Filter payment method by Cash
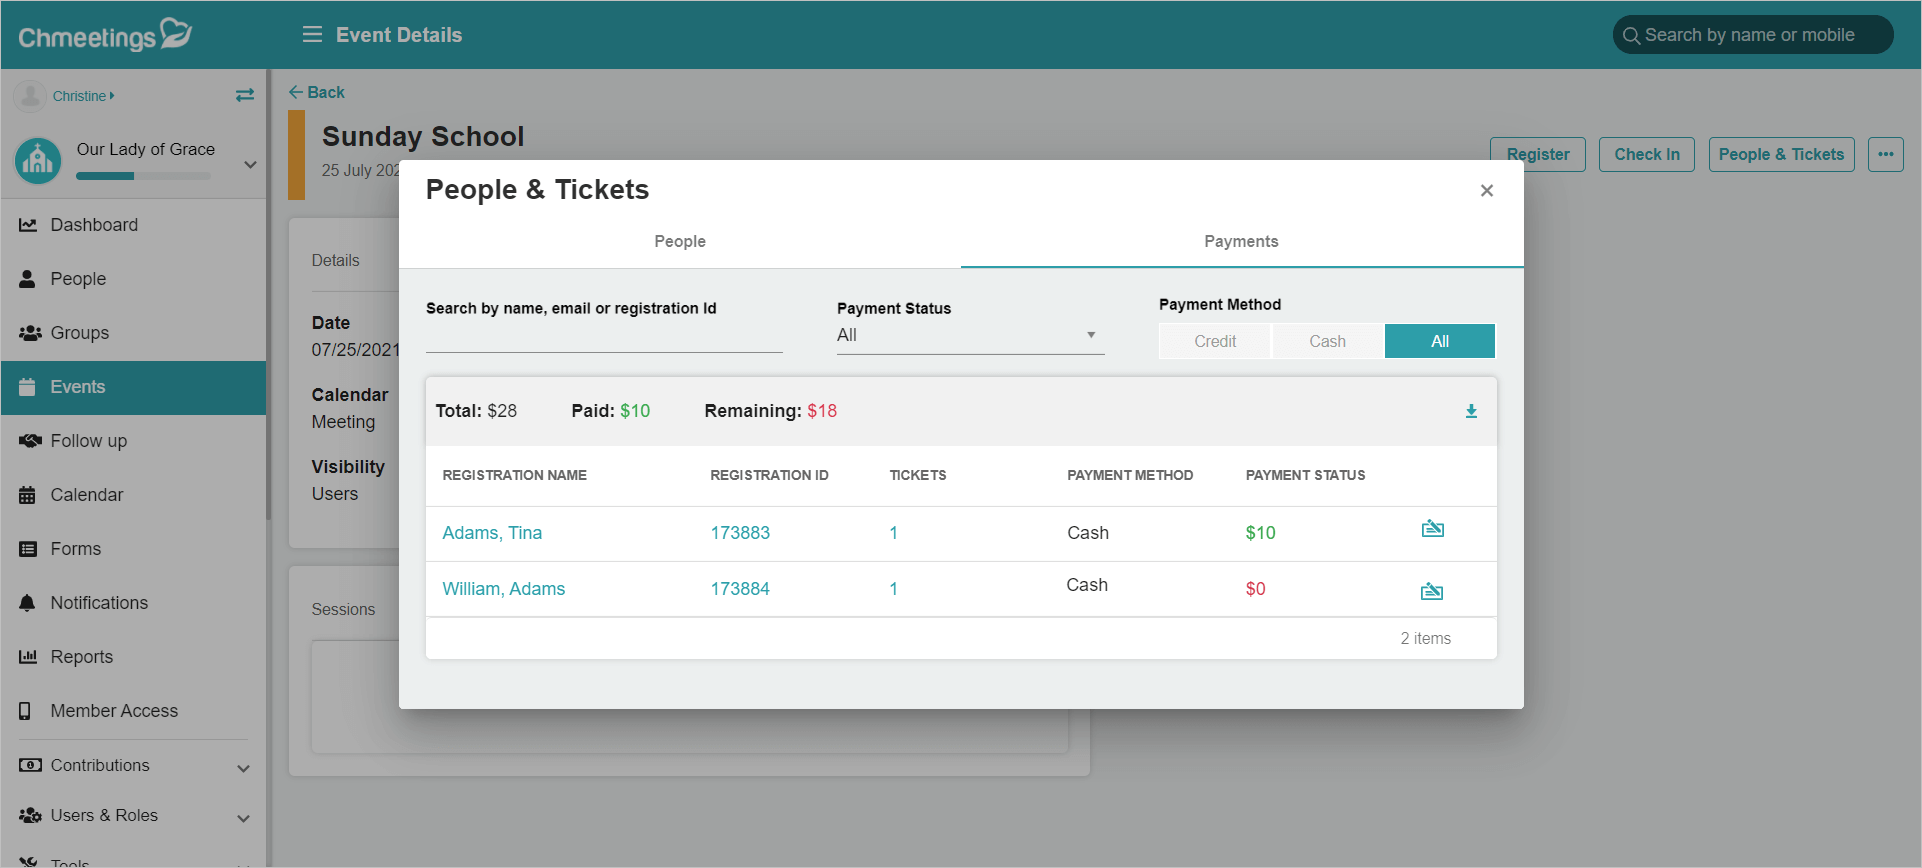 (x=1328, y=341)
